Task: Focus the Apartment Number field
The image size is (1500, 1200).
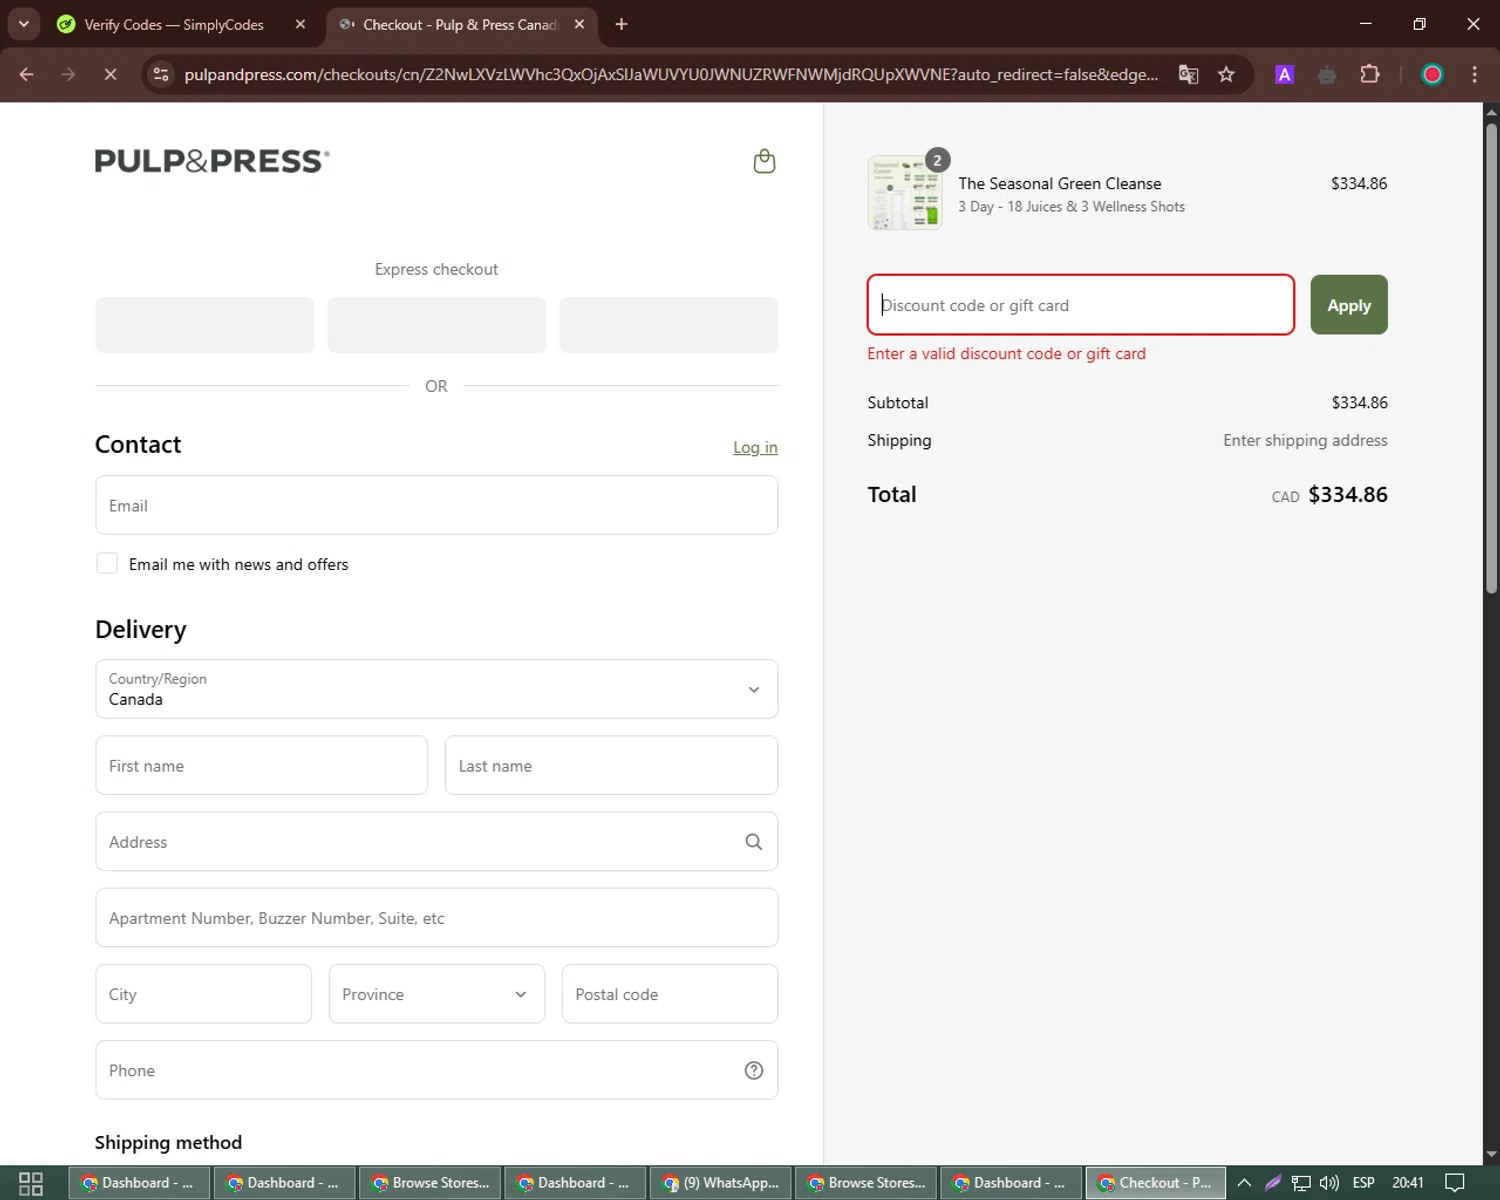Action: pos(437,918)
